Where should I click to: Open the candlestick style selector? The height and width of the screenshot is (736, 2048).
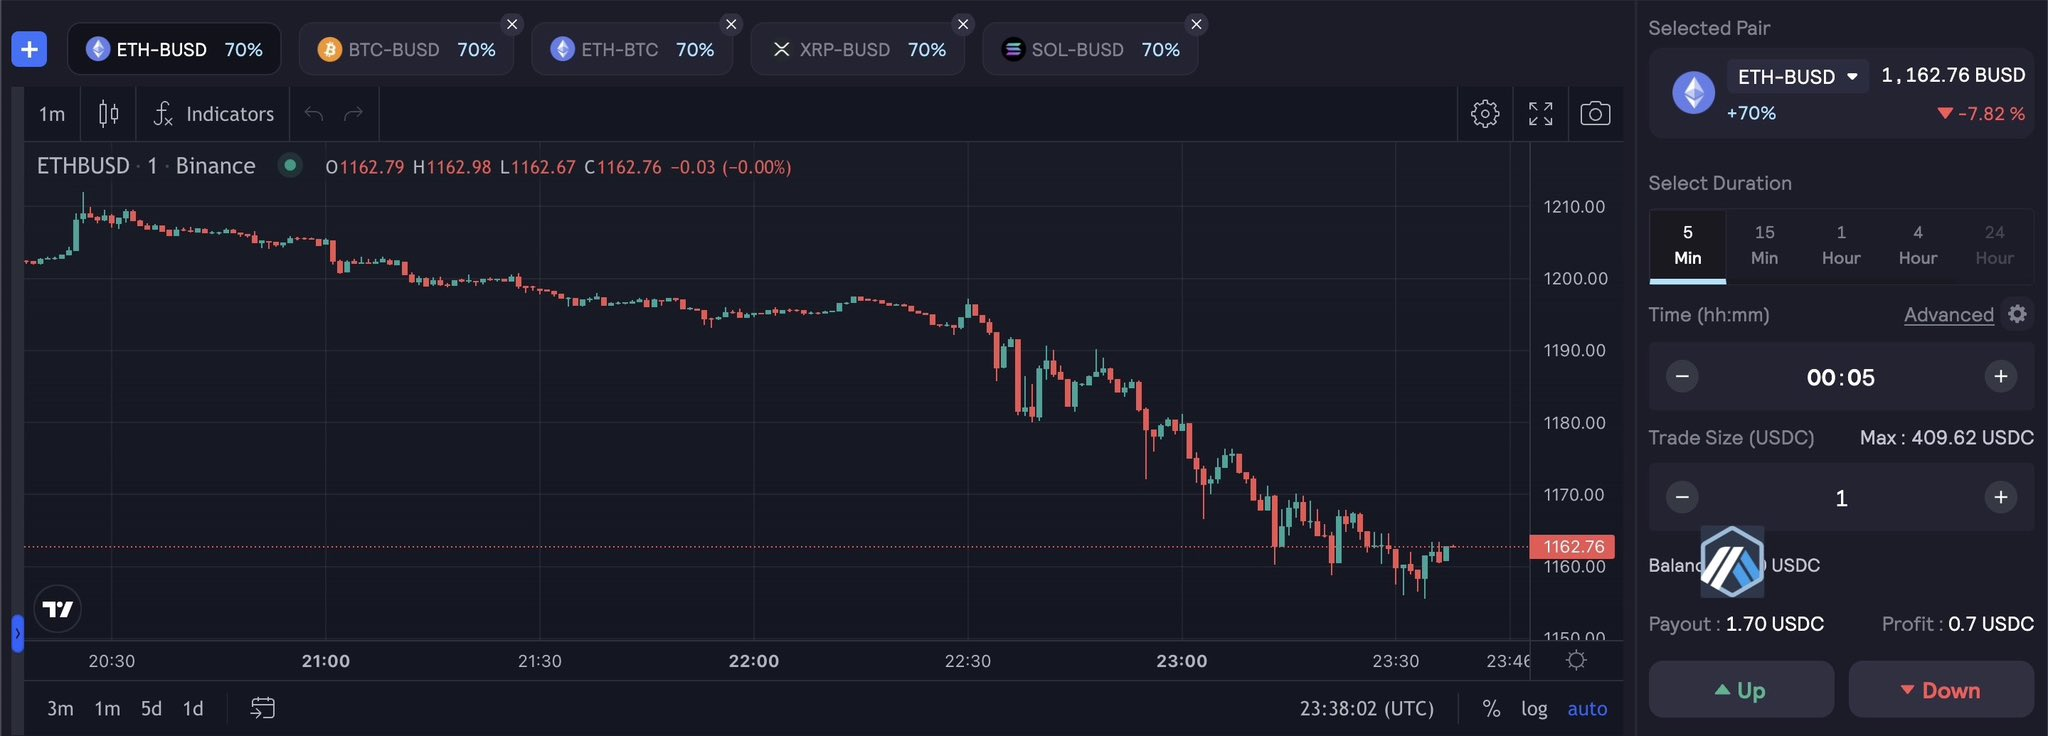(108, 113)
